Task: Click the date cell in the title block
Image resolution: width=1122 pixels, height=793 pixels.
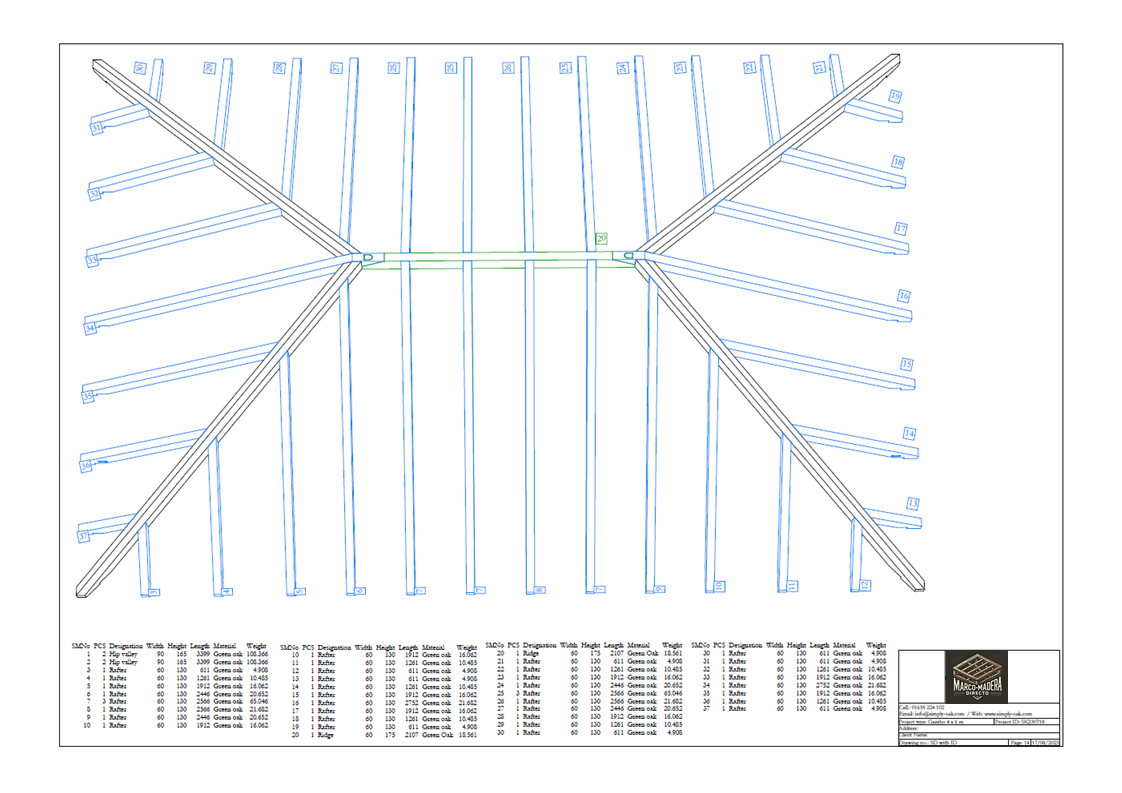Action: pyautogui.click(x=1045, y=743)
